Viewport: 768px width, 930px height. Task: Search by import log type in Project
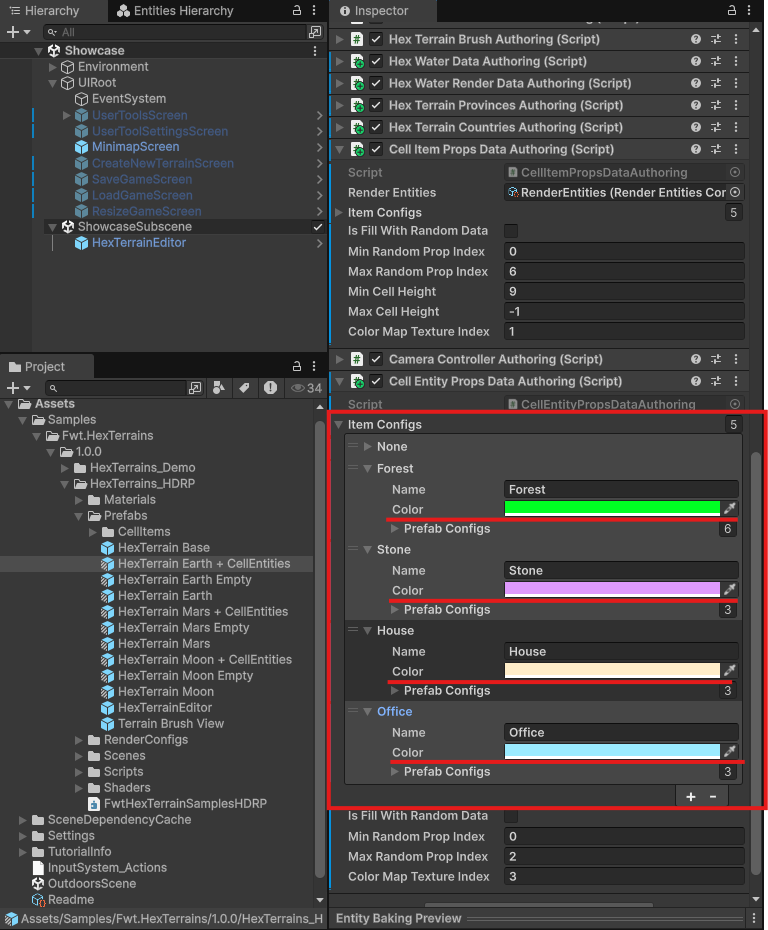270,388
